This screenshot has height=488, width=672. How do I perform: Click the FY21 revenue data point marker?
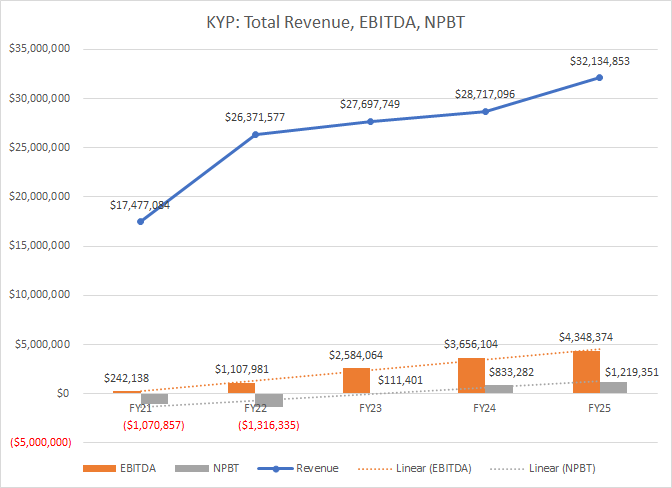pos(140,221)
